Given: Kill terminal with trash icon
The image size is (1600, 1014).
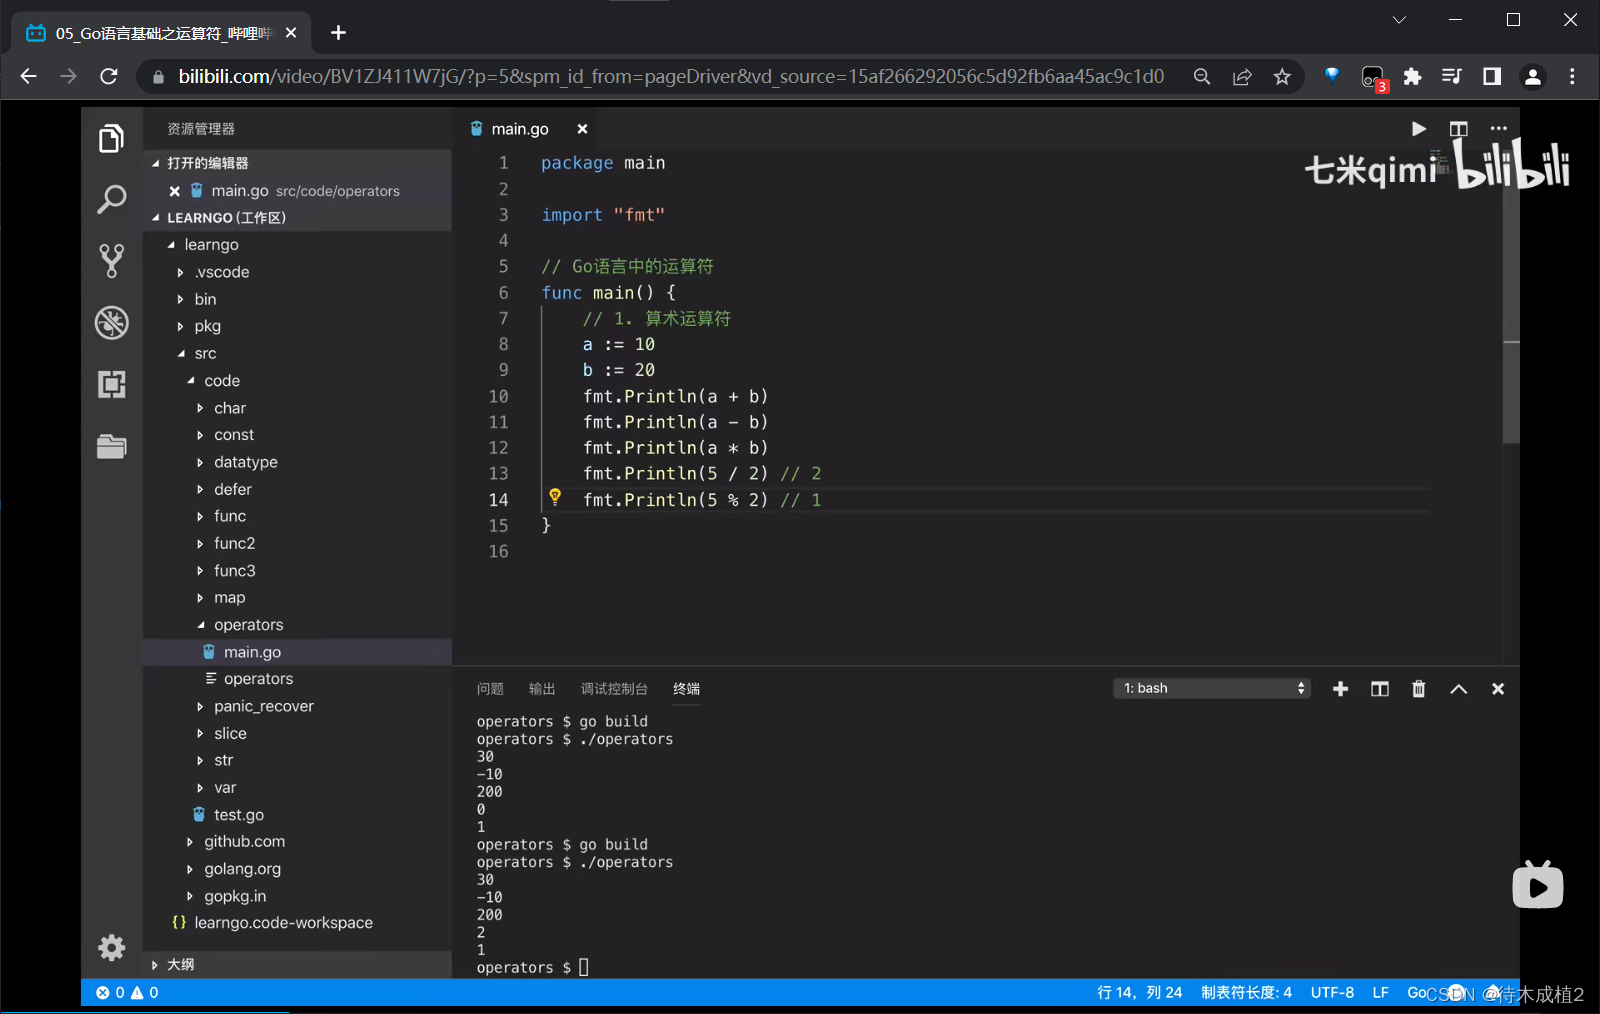Looking at the screenshot, I should [x=1418, y=689].
